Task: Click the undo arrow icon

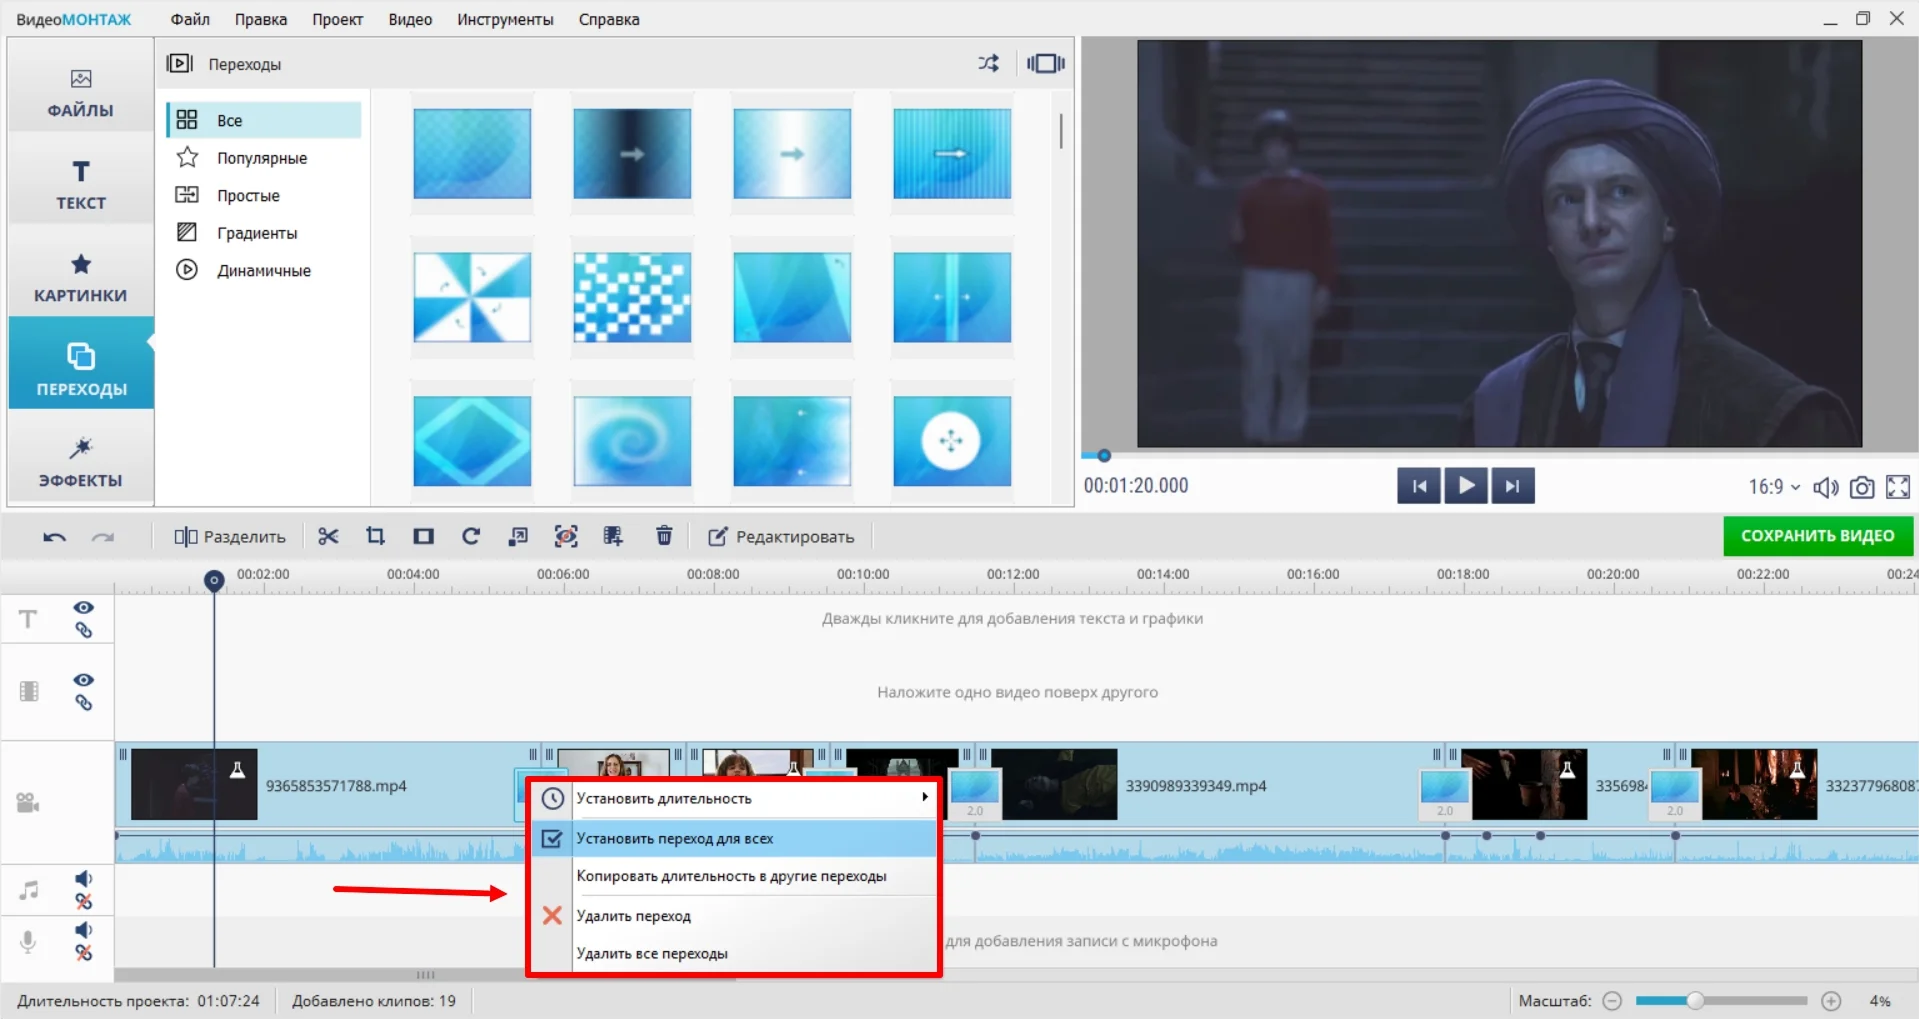Action: pyautogui.click(x=54, y=537)
